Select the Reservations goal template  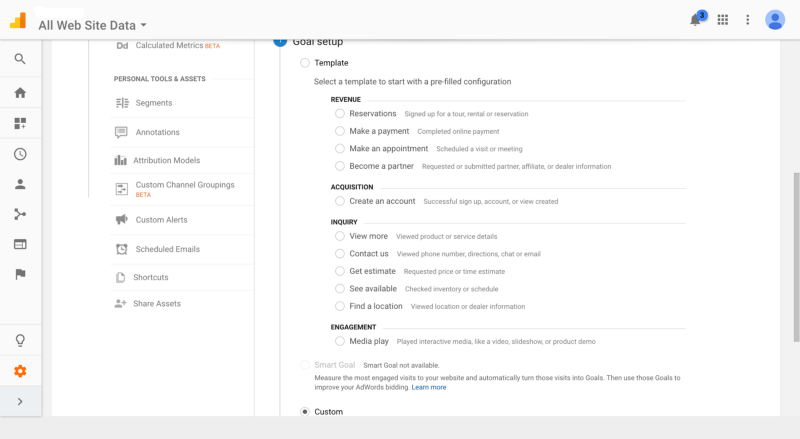(340, 114)
